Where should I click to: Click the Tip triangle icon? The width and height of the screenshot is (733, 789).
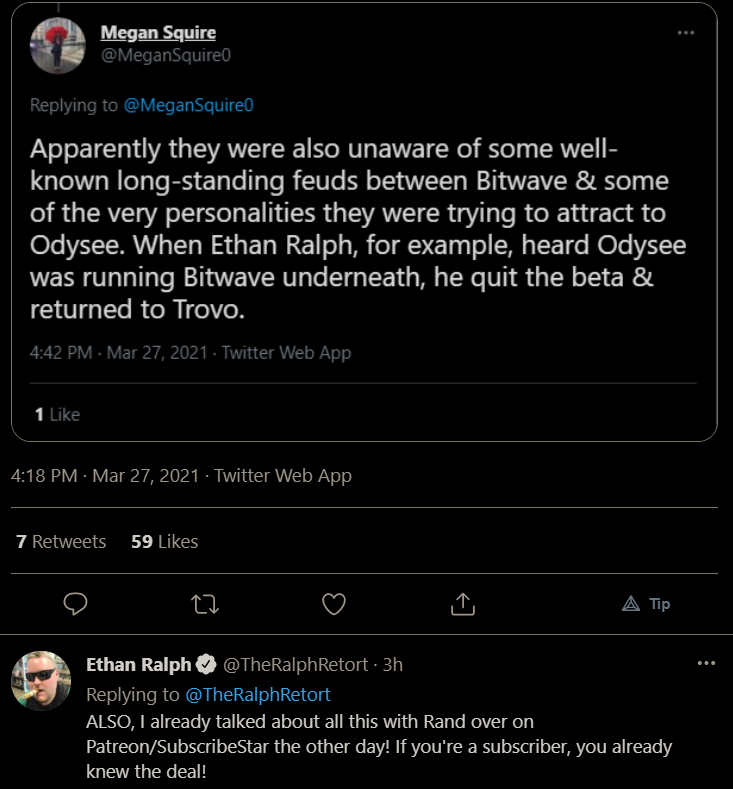click(x=631, y=604)
